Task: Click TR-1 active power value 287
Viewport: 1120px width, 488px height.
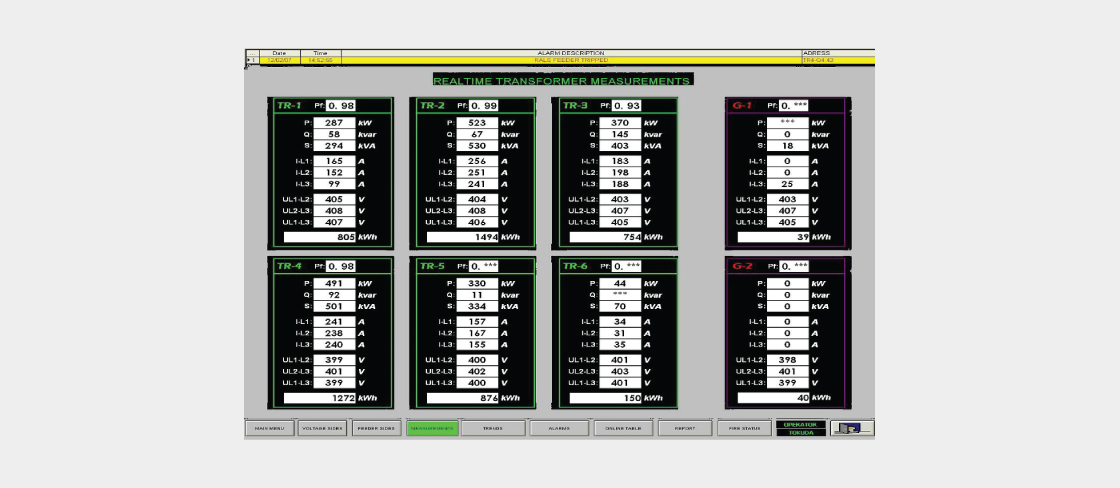Action: pyautogui.click(x=334, y=123)
